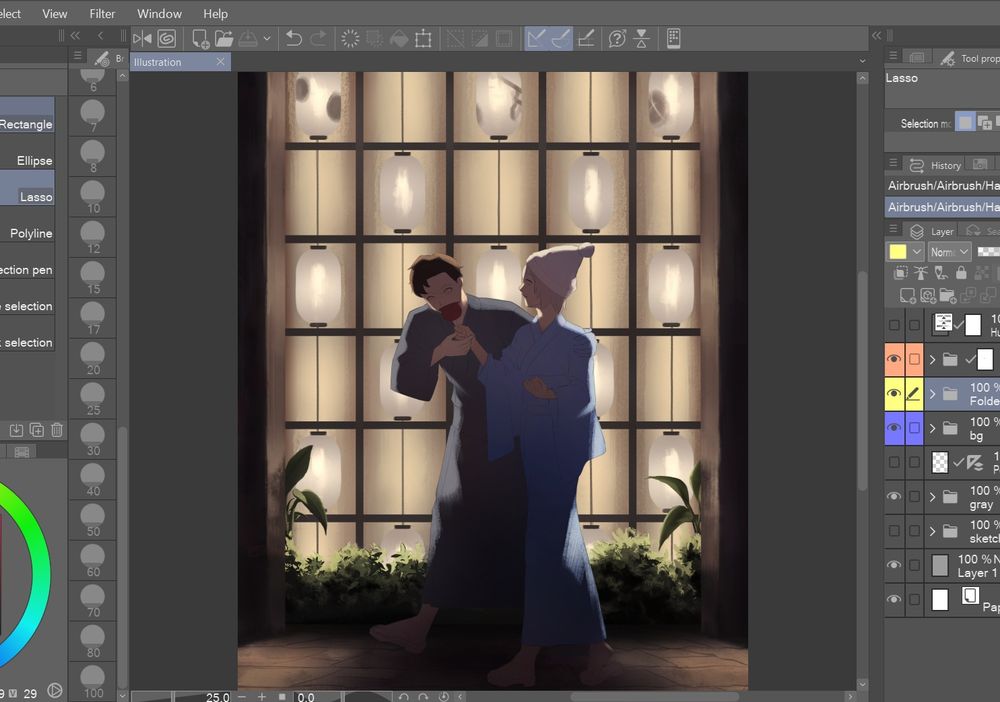Viewport: 1000px width, 702px height.
Task: Click the Snap to Special Ruler icon
Action: point(561,39)
